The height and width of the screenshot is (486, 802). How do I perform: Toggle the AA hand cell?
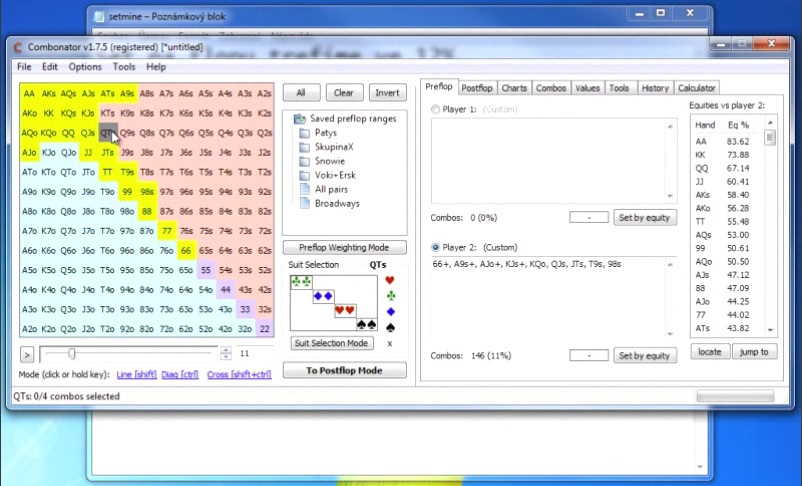29,94
